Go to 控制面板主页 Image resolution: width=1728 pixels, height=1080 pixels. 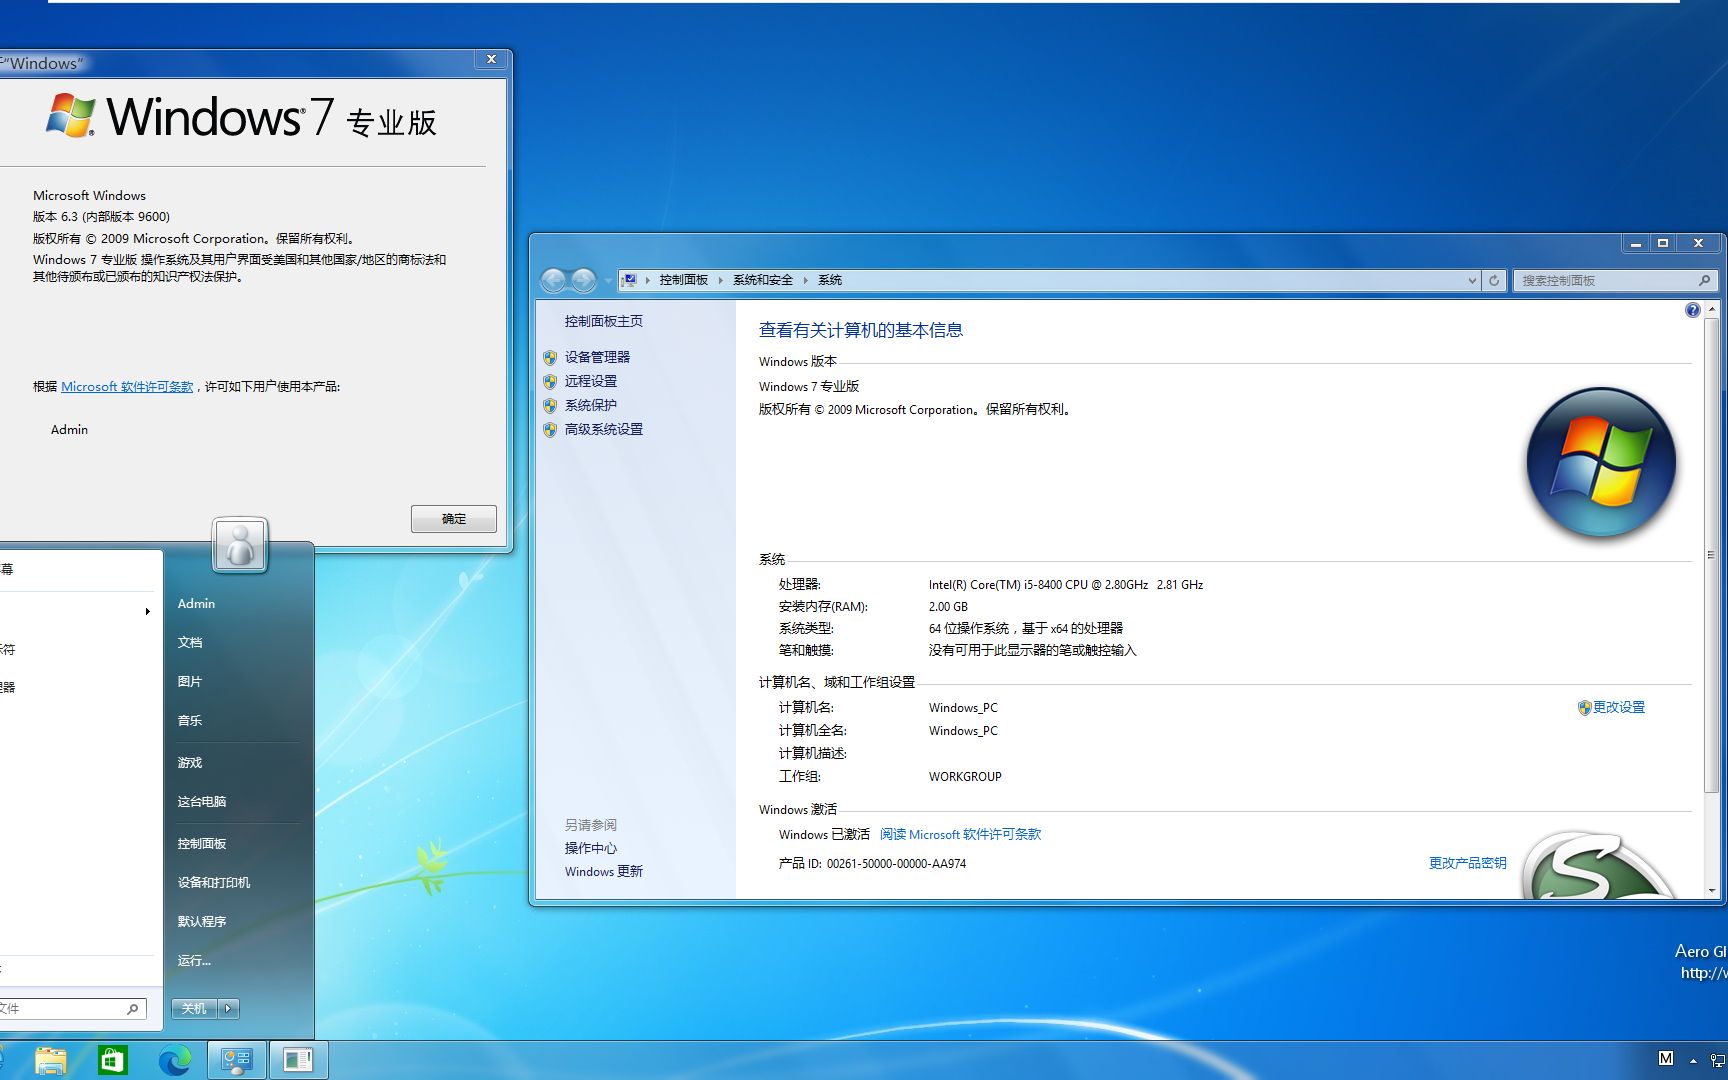(604, 321)
